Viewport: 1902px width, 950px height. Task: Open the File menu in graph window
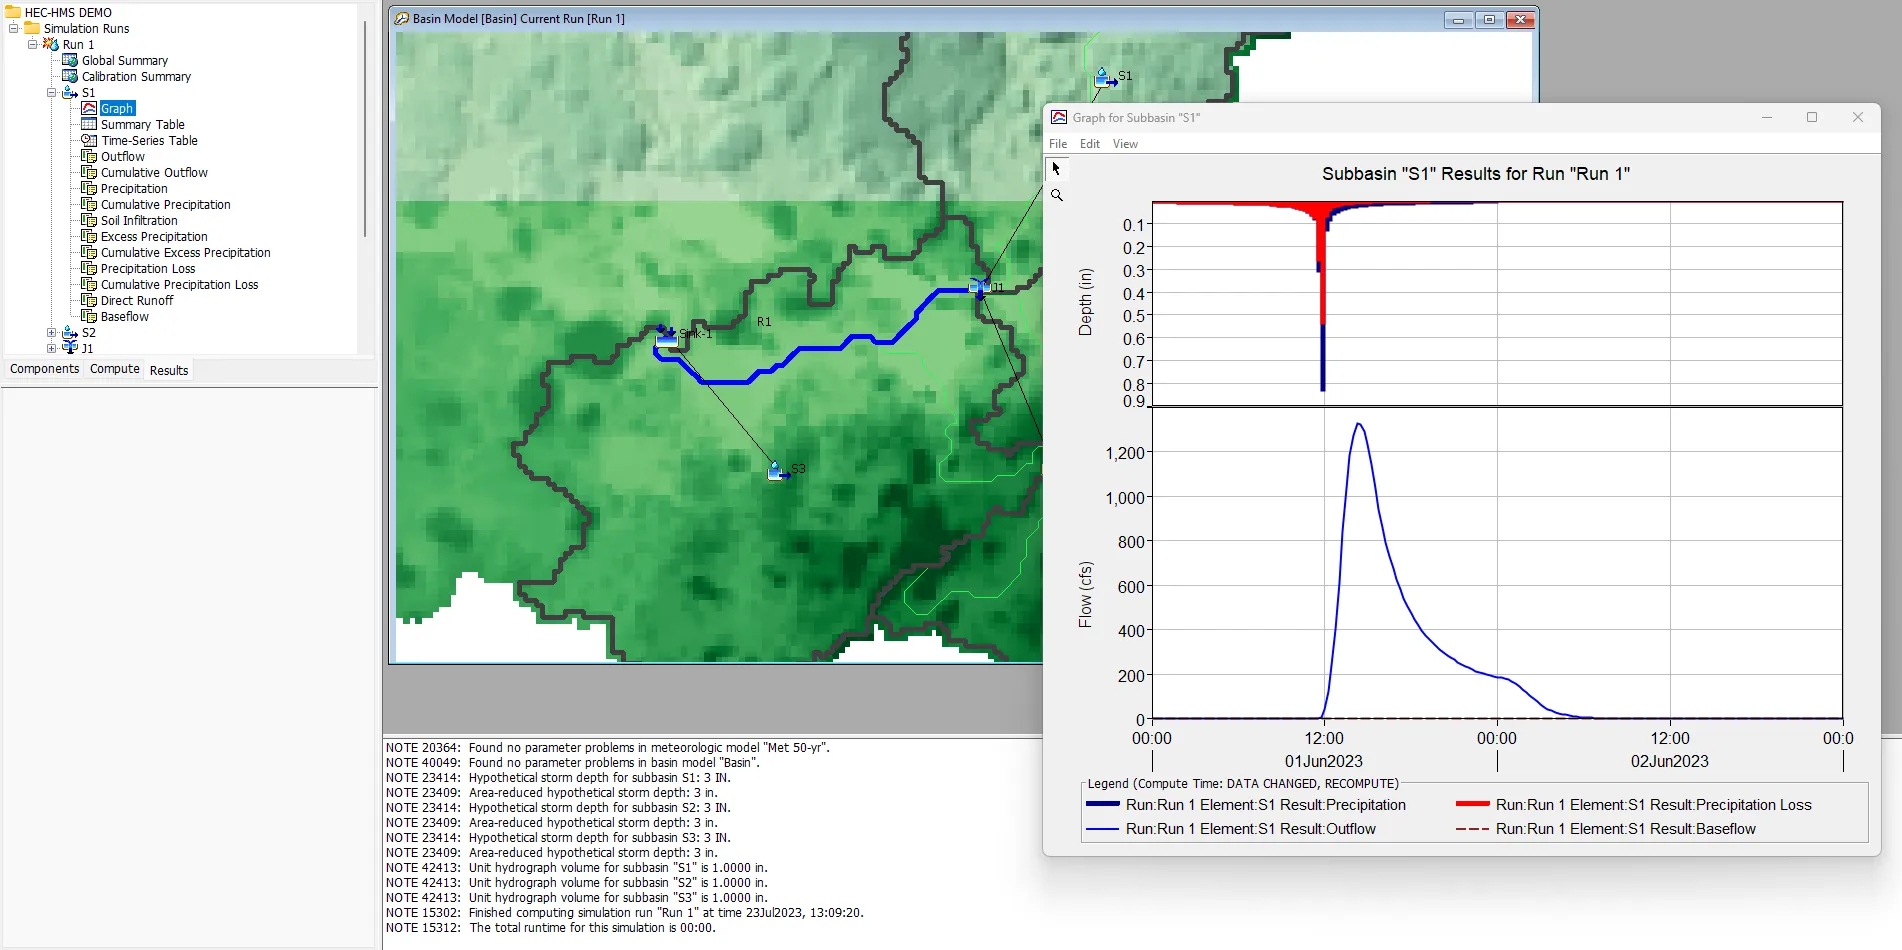(1058, 144)
